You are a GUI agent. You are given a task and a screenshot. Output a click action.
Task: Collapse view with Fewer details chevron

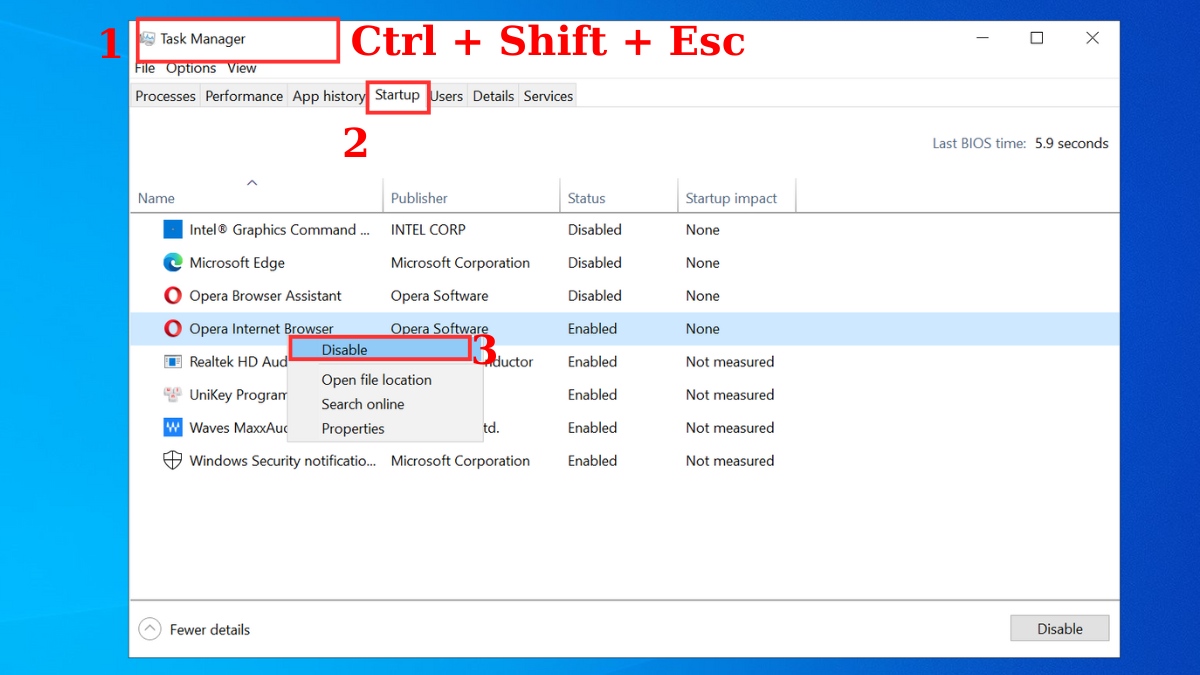tap(150, 629)
